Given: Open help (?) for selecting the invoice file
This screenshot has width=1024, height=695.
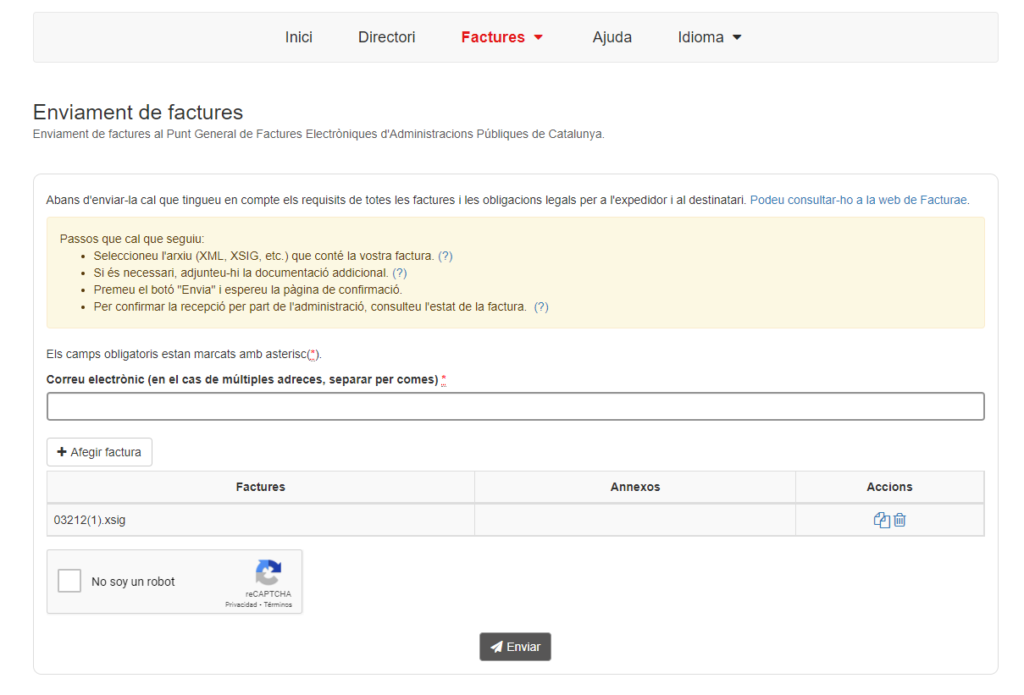Looking at the screenshot, I should click(x=445, y=256).
